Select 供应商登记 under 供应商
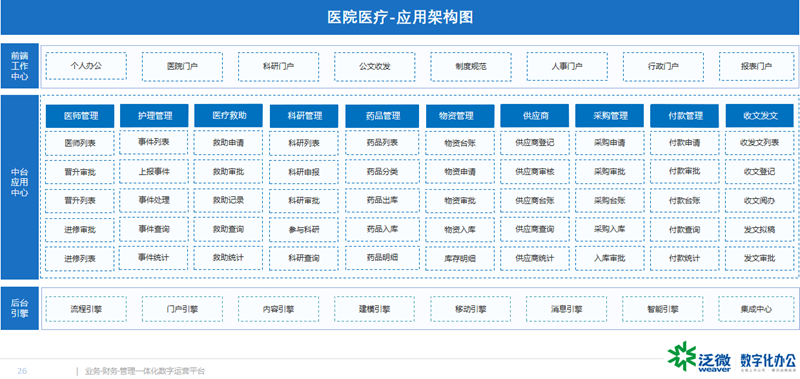 pyautogui.click(x=534, y=143)
